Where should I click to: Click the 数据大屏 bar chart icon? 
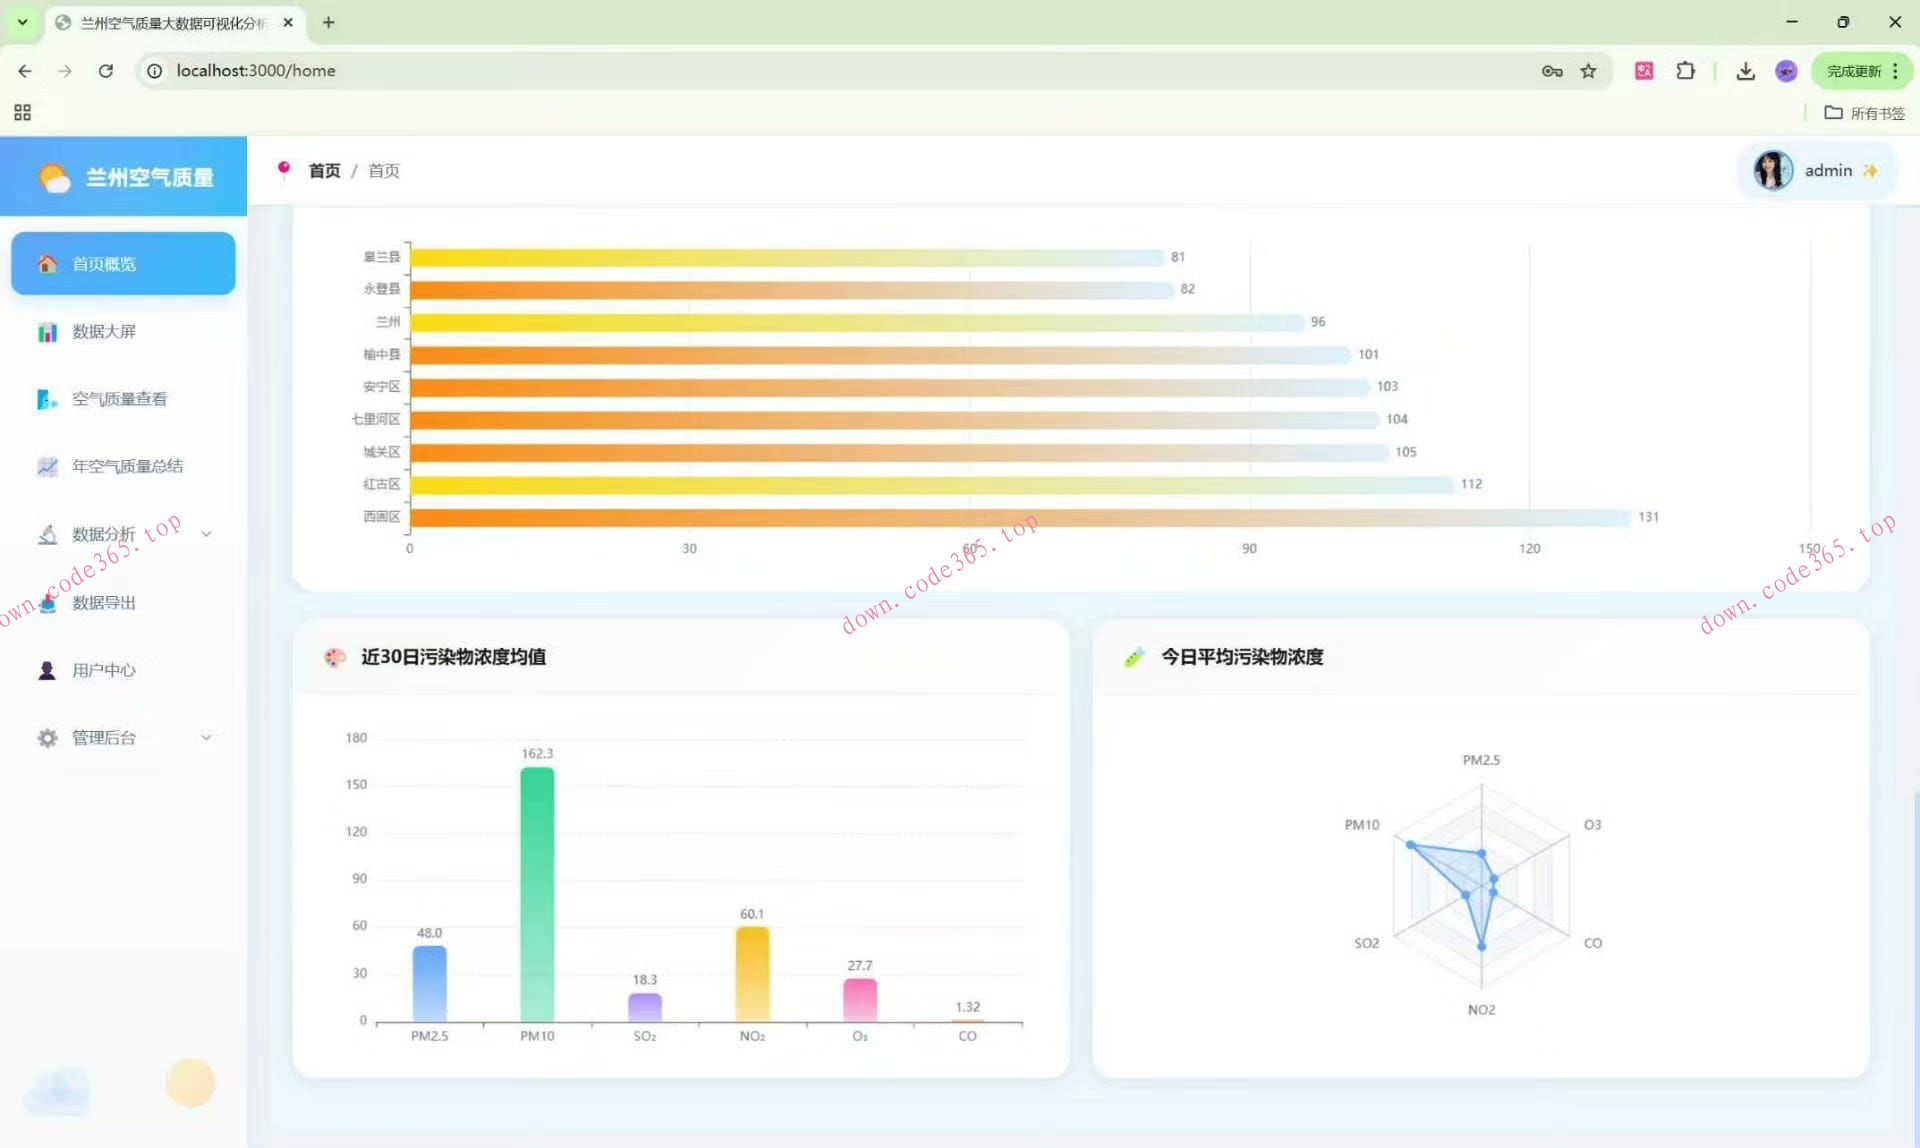pos(47,332)
